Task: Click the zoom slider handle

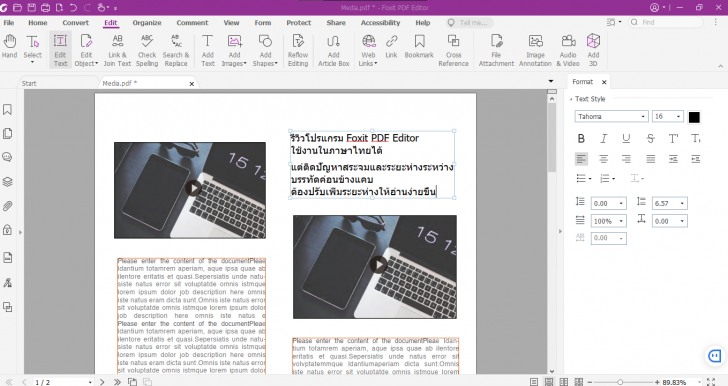Action: 620,382
